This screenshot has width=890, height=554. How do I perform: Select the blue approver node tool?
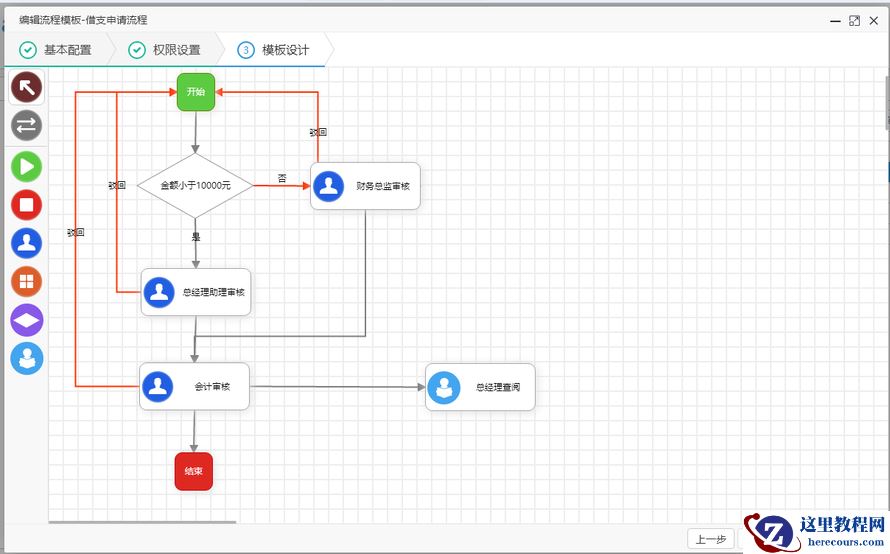pos(27,243)
